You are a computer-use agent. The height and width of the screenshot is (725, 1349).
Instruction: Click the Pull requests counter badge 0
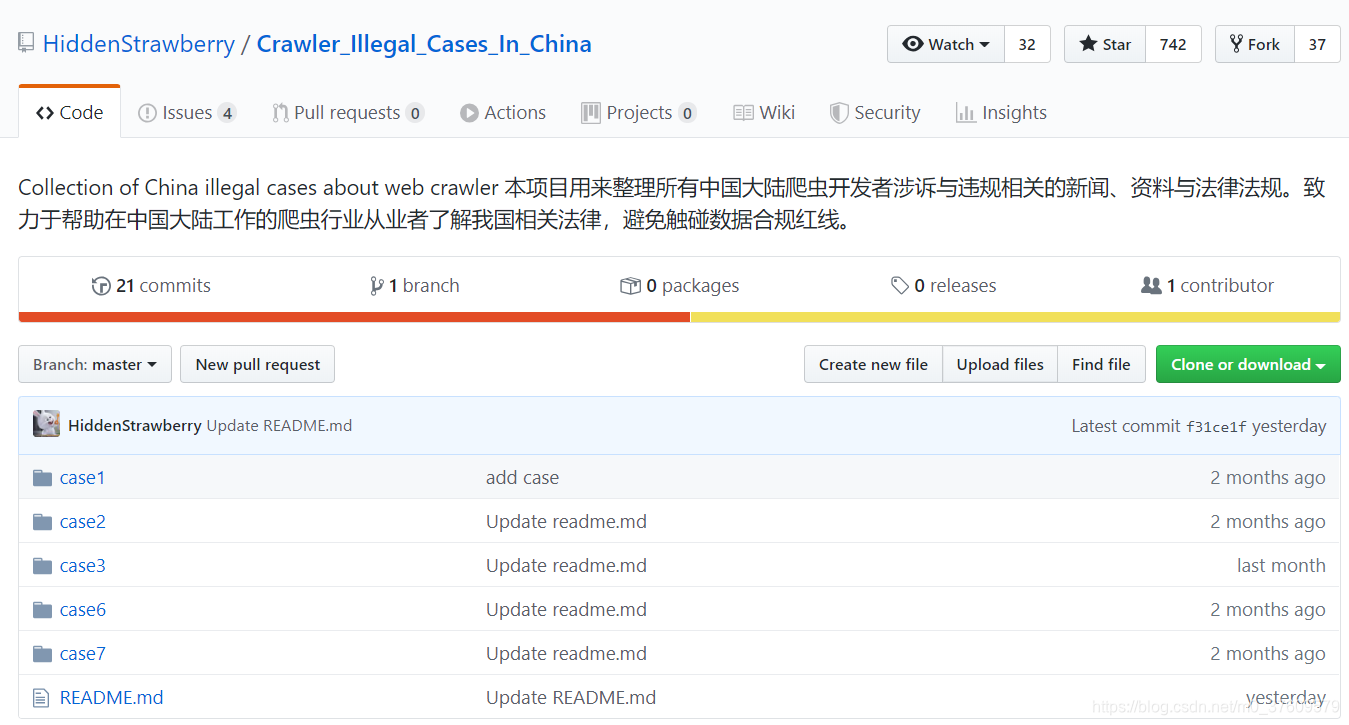(x=415, y=114)
